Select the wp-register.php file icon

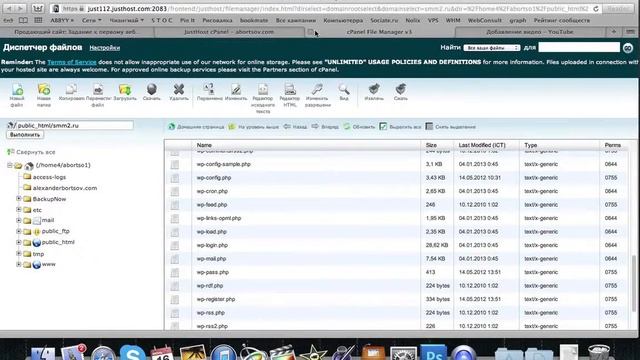coord(175,300)
